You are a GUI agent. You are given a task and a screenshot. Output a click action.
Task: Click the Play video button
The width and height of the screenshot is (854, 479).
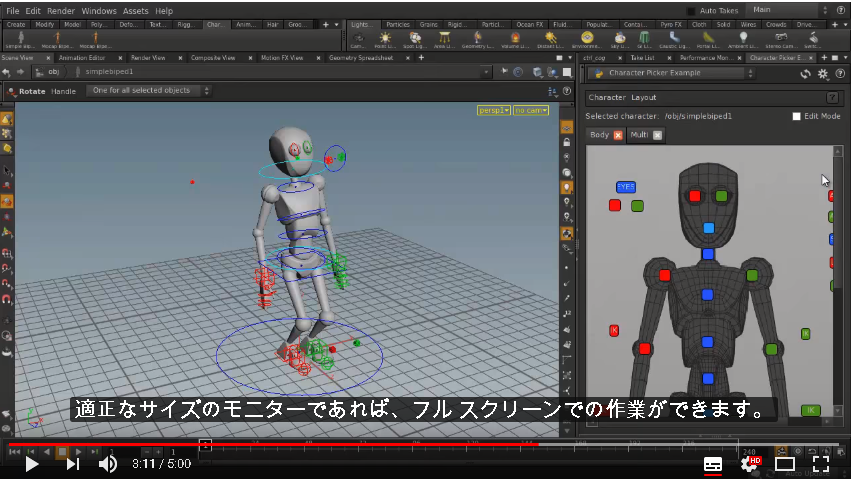[32, 464]
